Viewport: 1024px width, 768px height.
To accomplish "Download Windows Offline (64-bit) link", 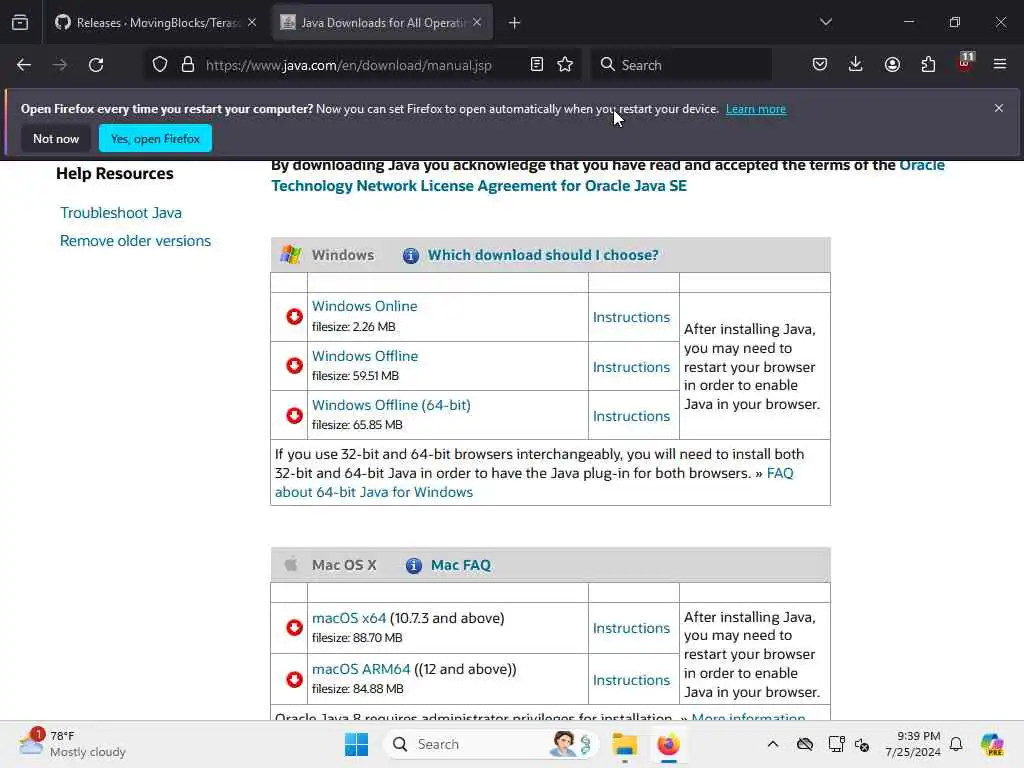I will 391,405.
